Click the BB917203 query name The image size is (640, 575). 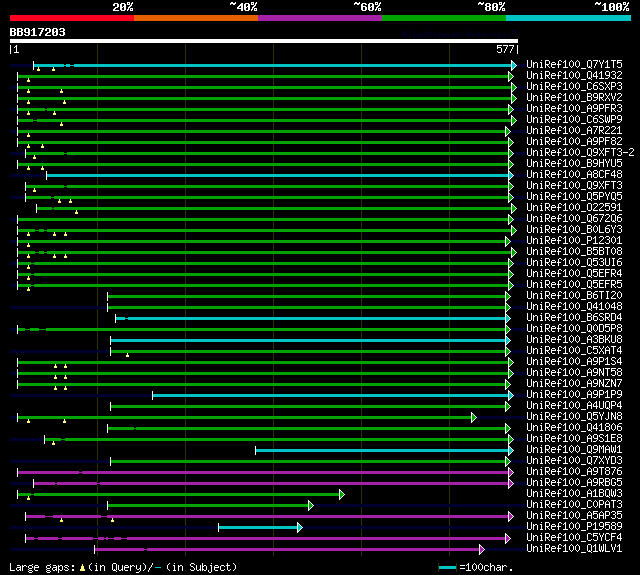click(x=38, y=32)
